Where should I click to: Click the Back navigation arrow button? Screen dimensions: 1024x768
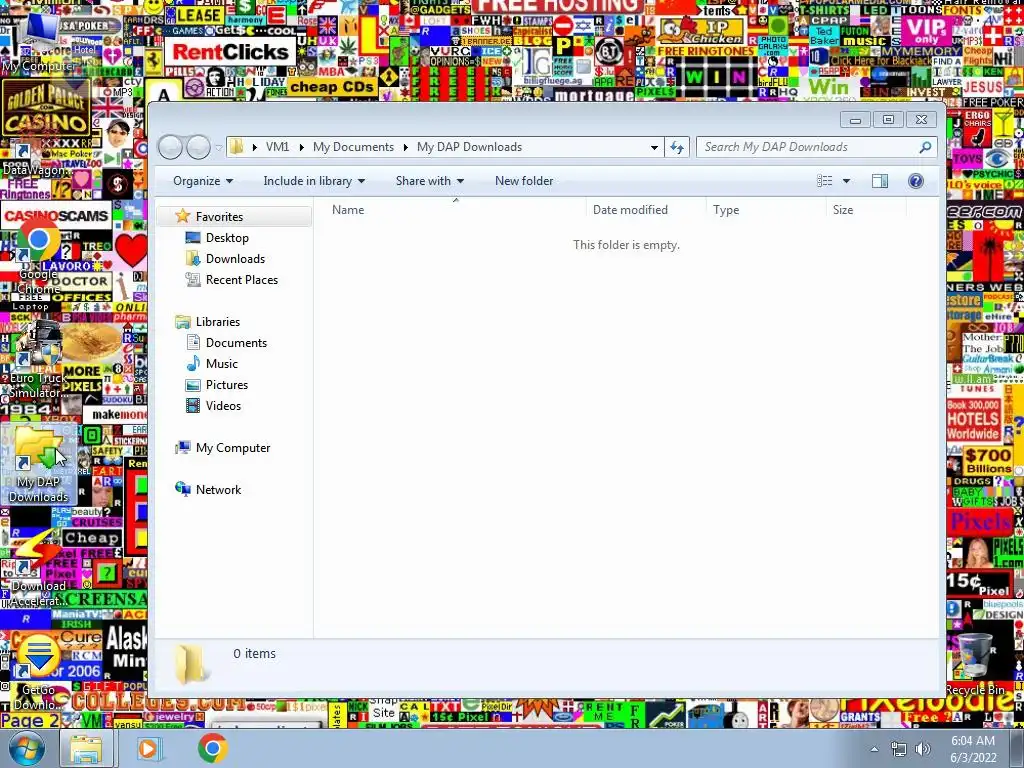170,148
